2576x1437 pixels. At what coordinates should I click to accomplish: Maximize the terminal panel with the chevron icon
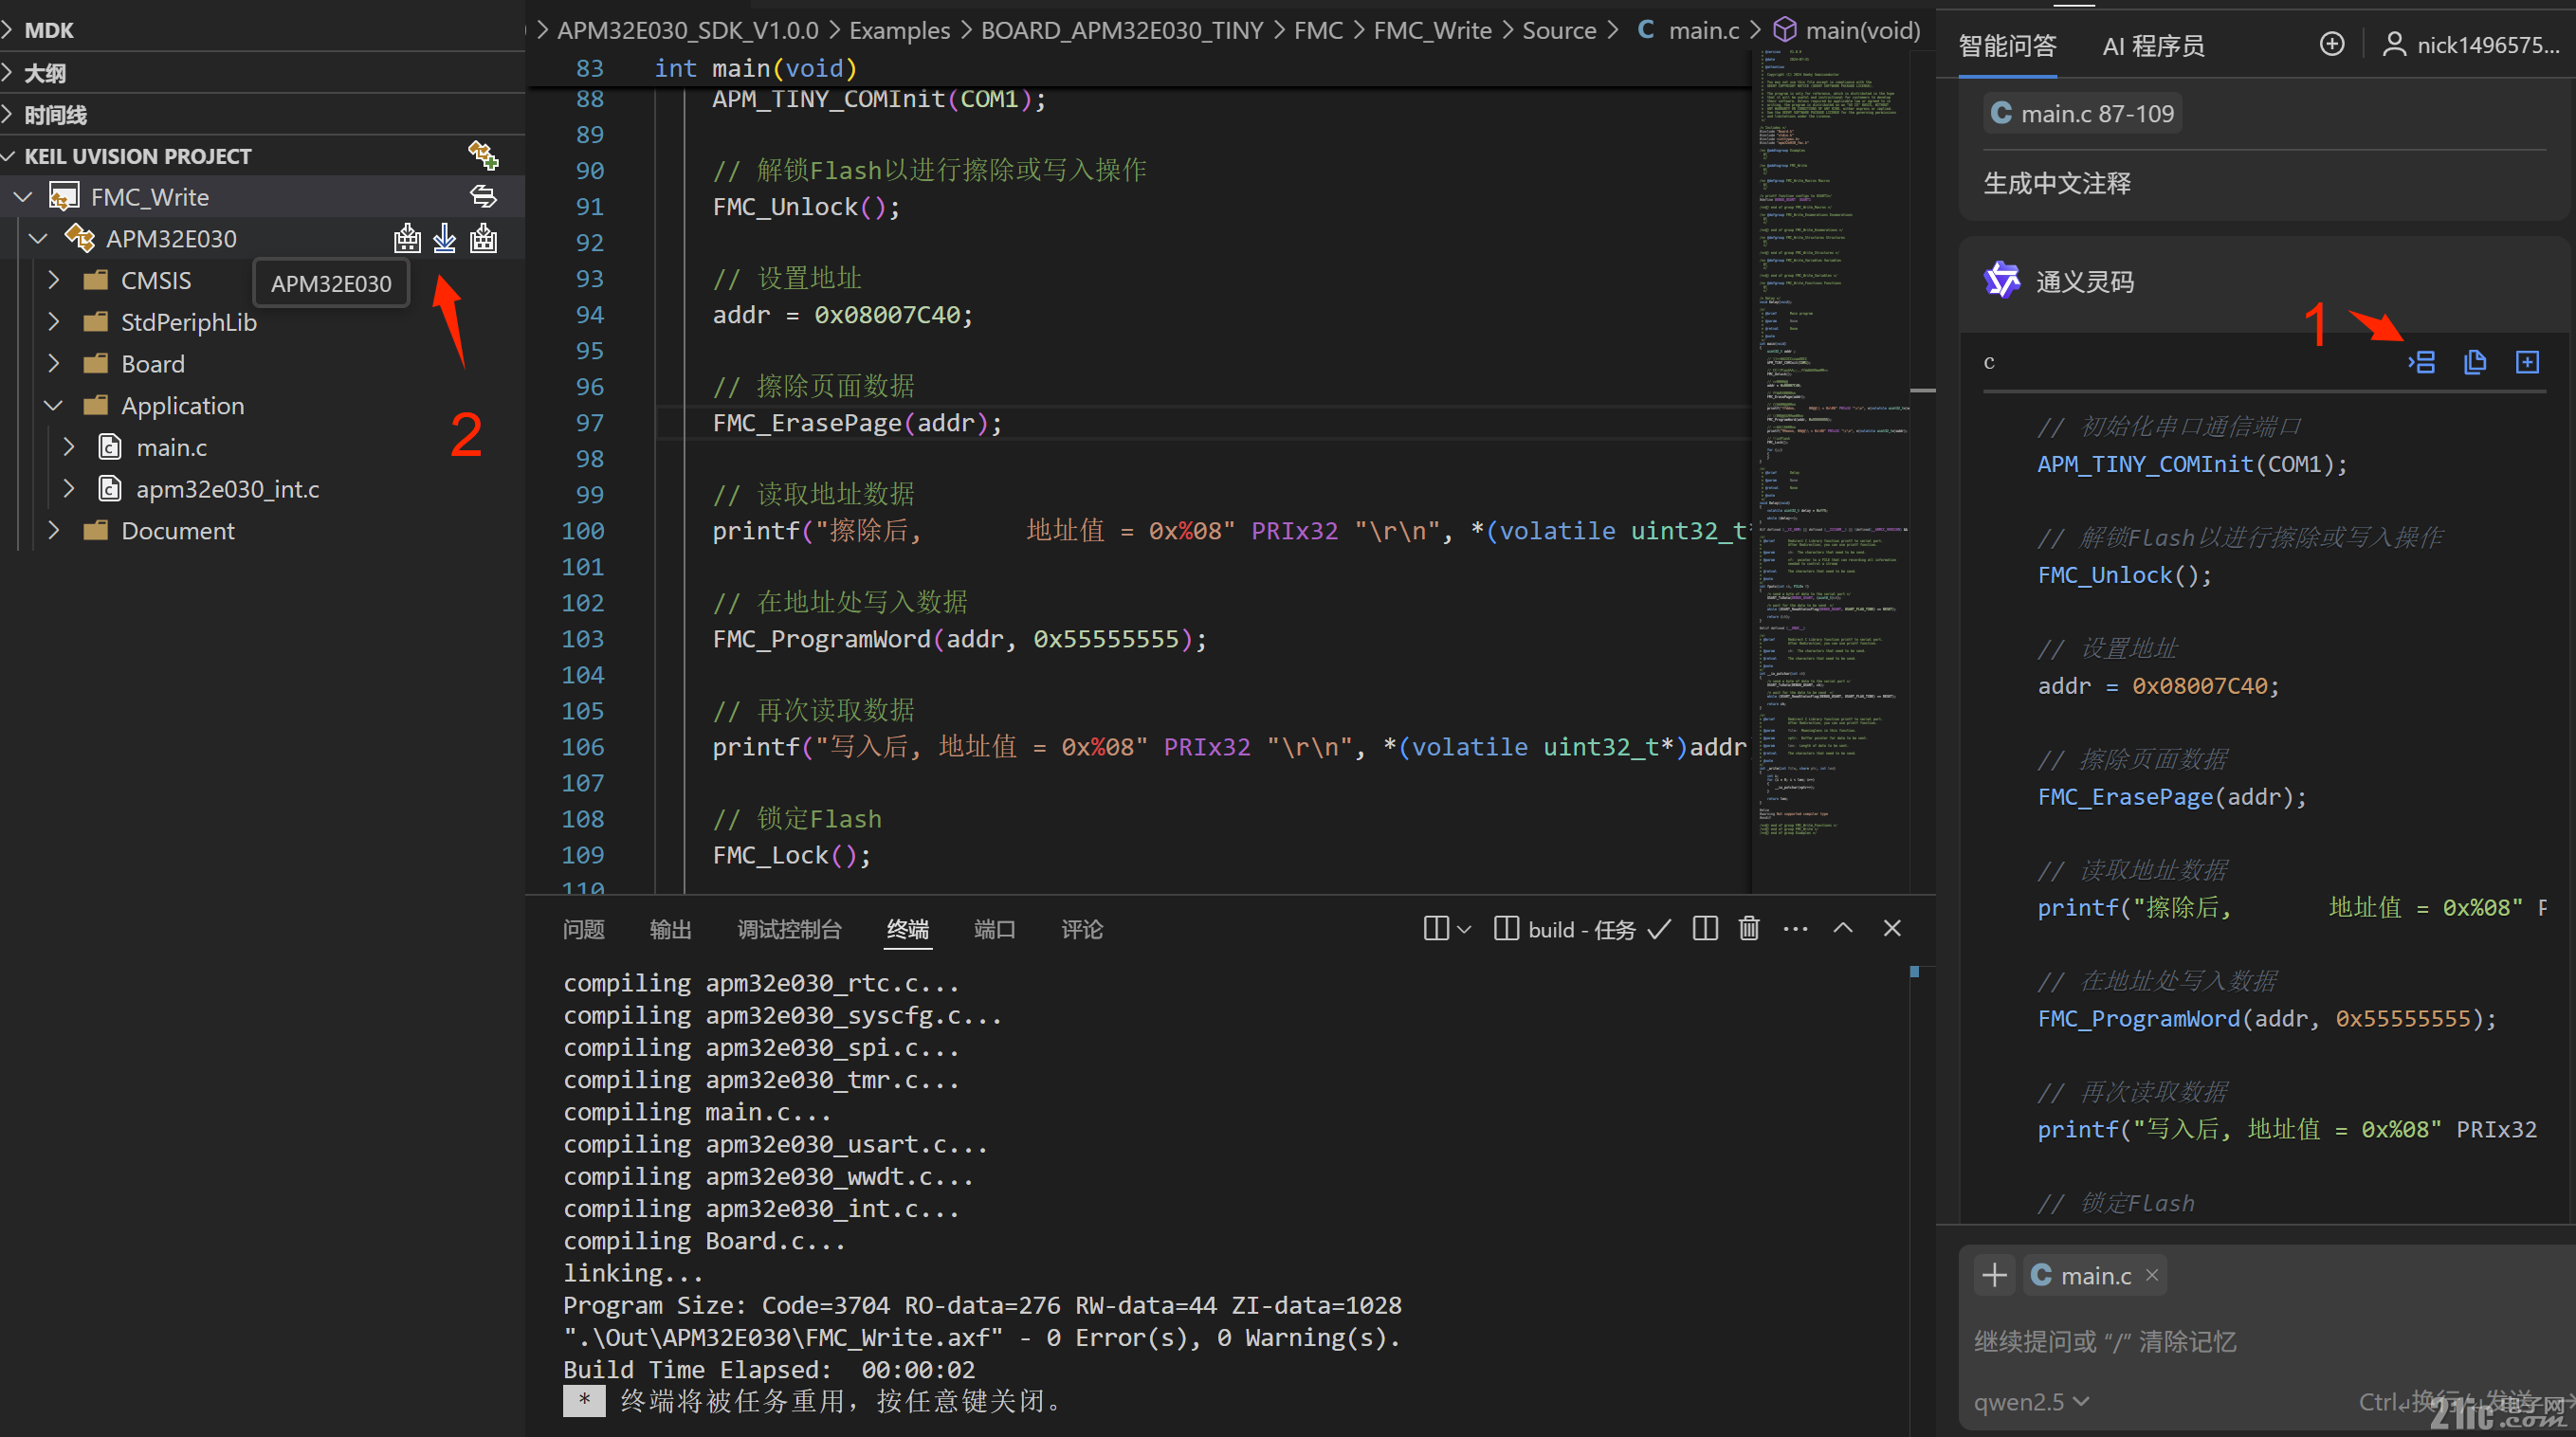point(1843,928)
